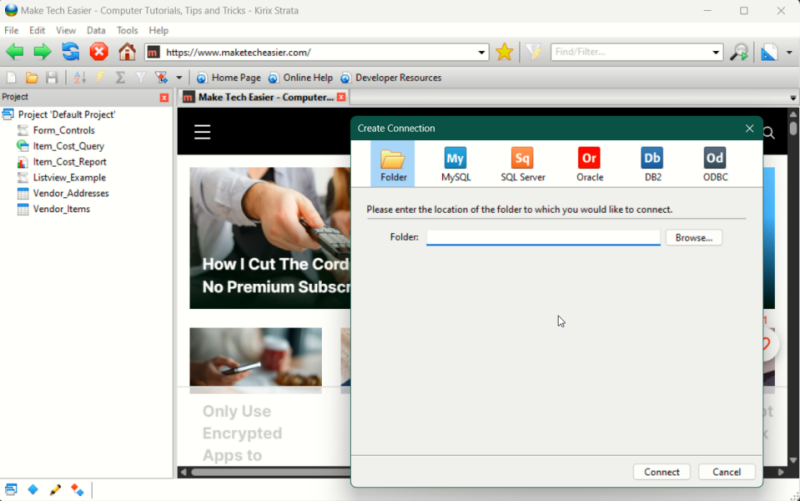Click the colored funnel icon in second toolbar
800x501 pixels.
(x=161, y=78)
